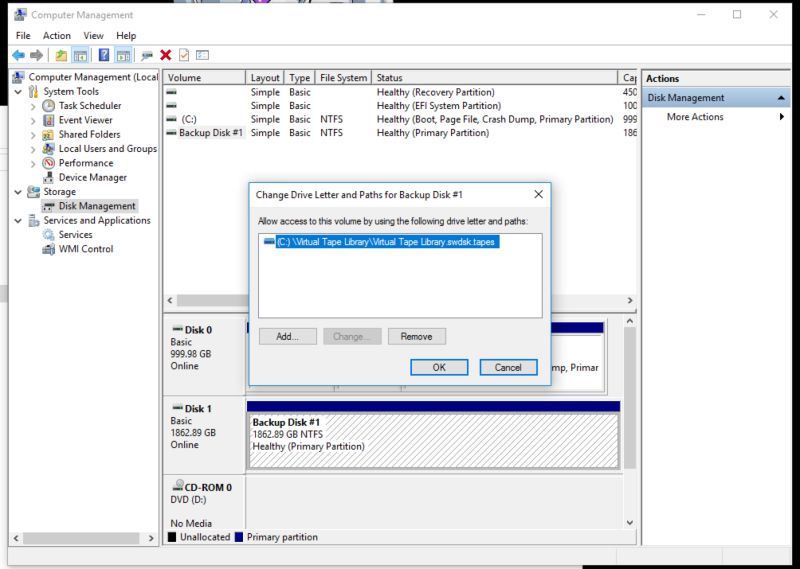Image resolution: width=800 pixels, height=569 pixels.
Task: Collapse the Storage tree node
Action: tap(18, 192)
